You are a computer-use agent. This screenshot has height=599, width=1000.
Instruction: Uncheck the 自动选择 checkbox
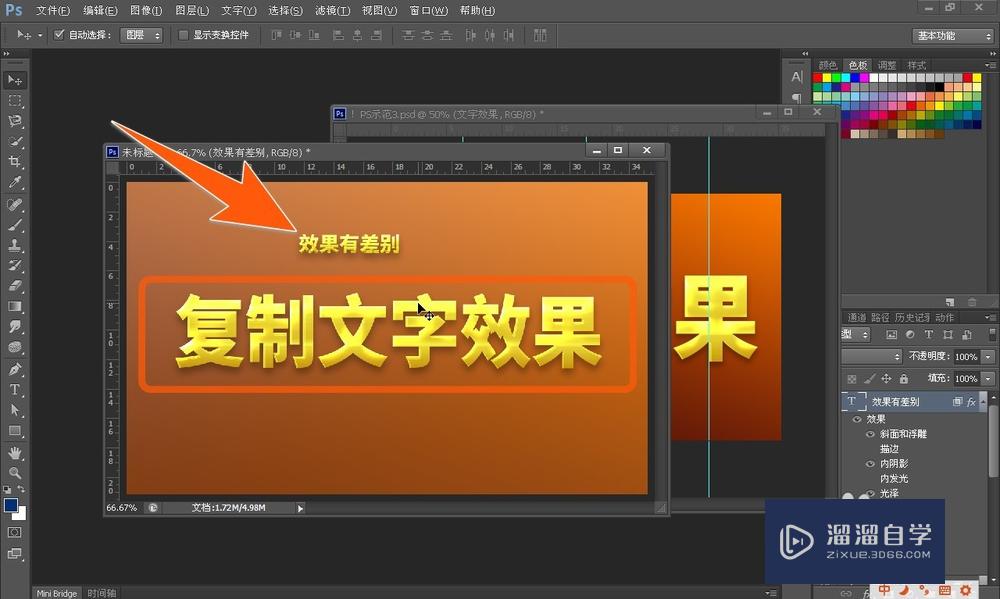pyautogui.click(x=59, y=35)
